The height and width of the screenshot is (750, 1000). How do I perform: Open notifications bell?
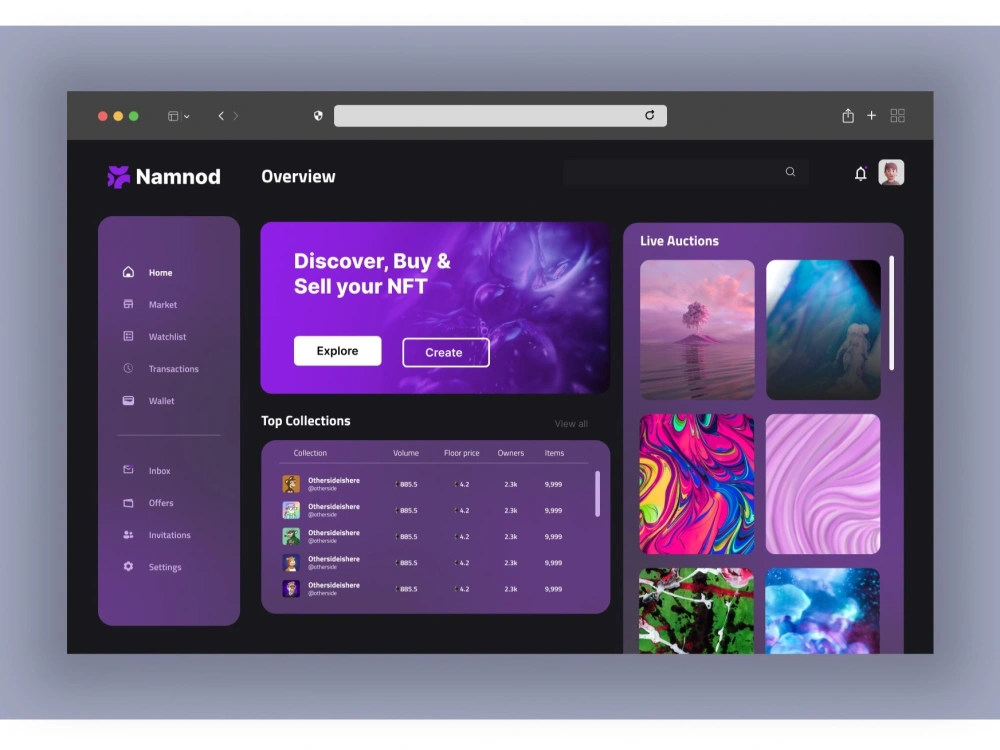pos(860,173)
